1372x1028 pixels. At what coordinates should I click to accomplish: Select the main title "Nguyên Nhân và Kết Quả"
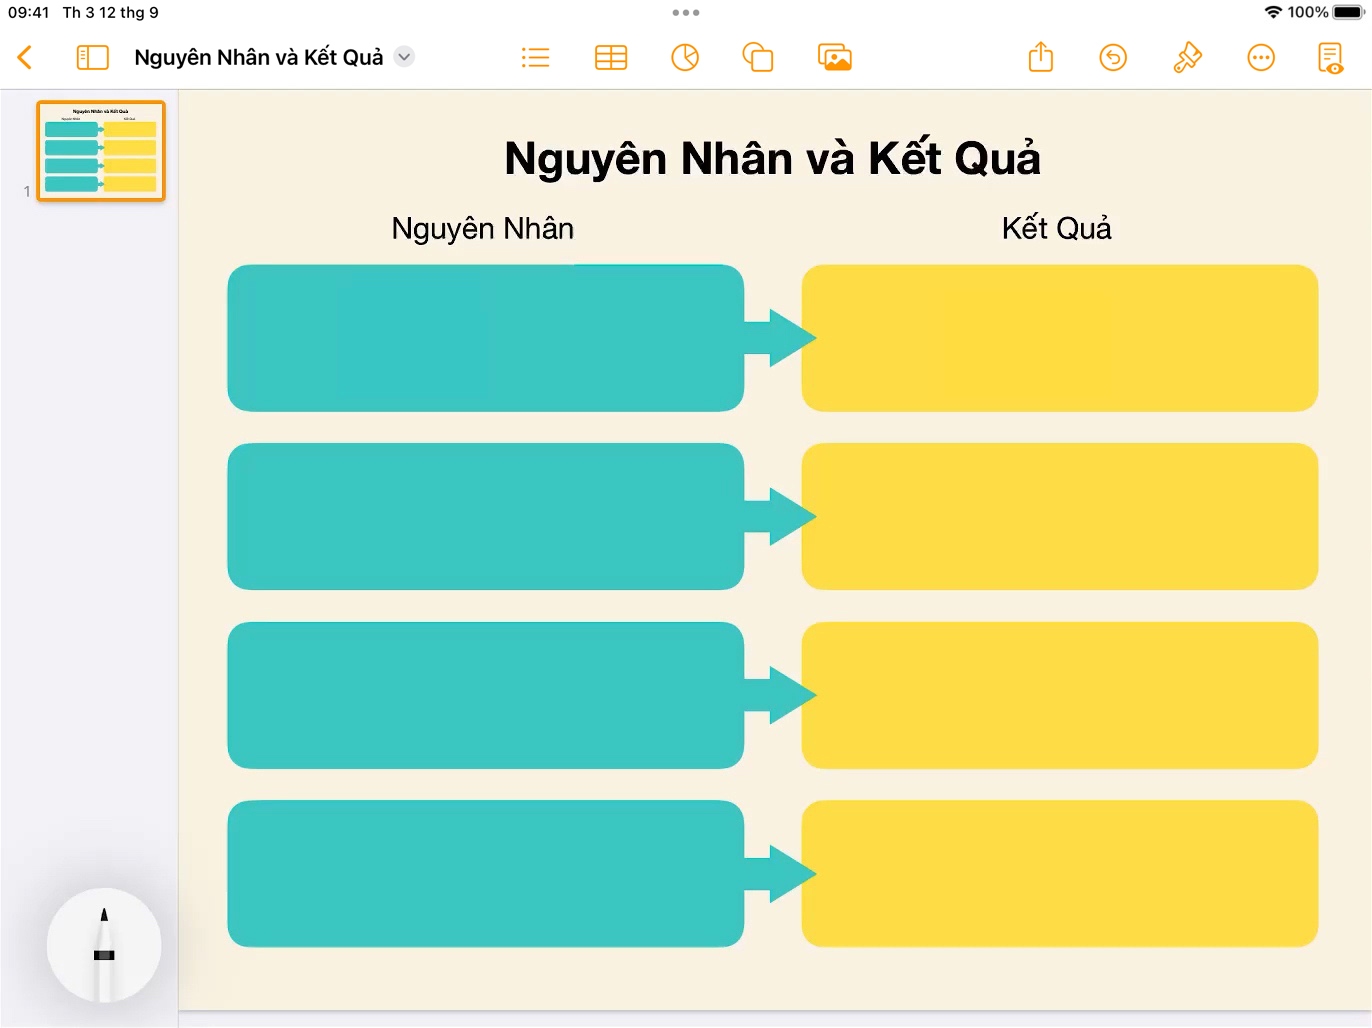click(x=772, y=158)
